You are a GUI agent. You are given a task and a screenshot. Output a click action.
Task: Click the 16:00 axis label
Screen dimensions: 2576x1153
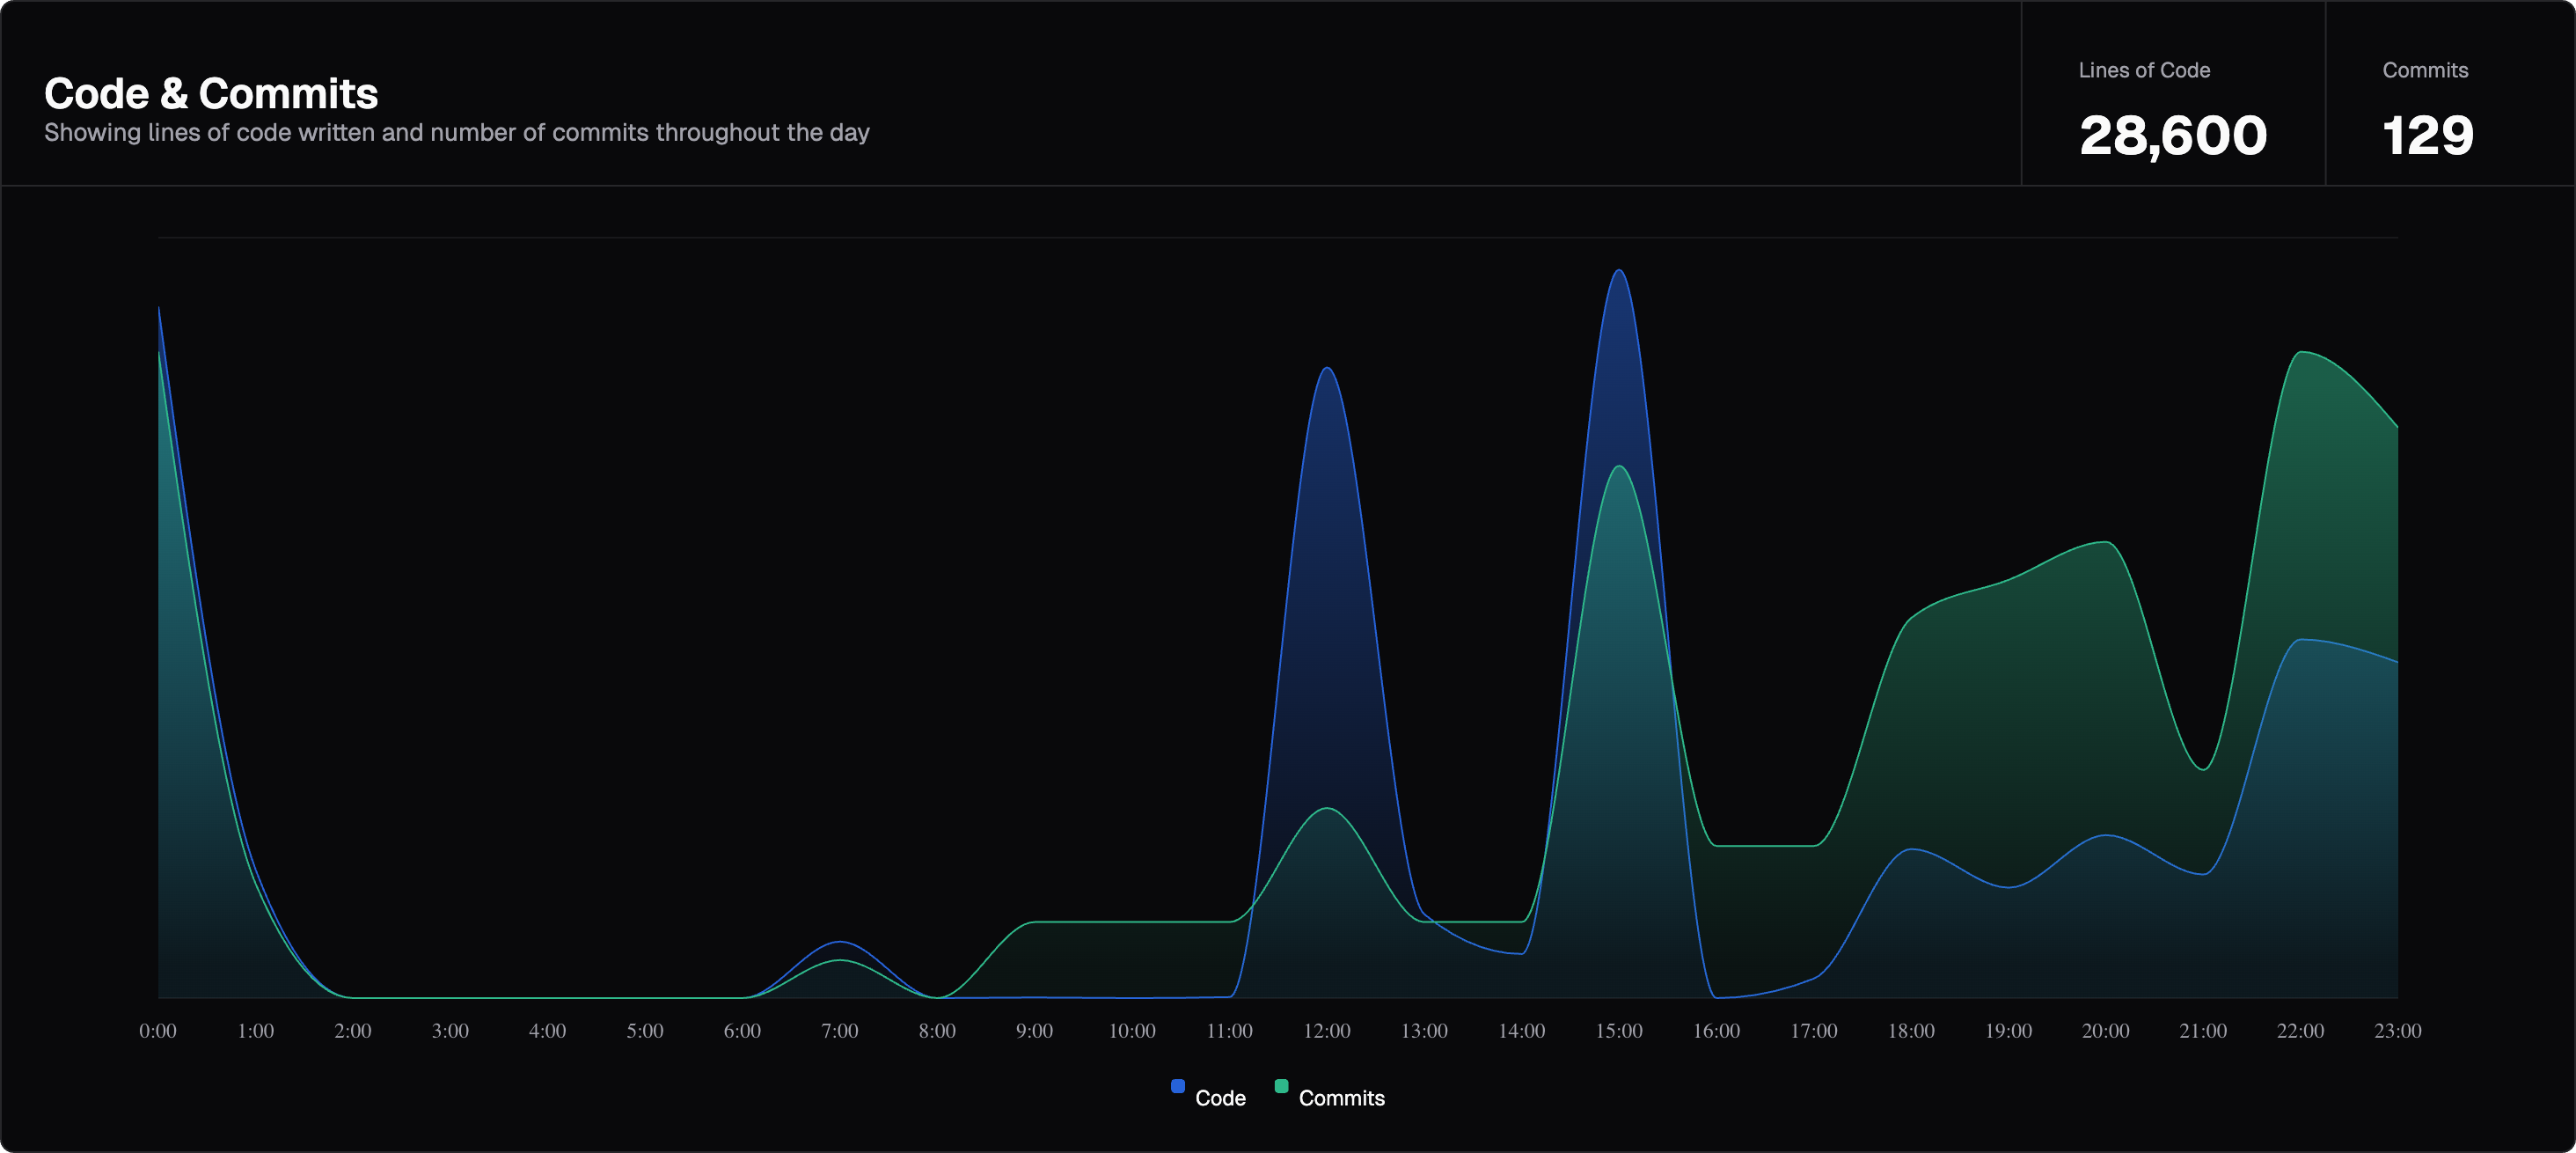pyautogui.click(x=1716, y=1031)
